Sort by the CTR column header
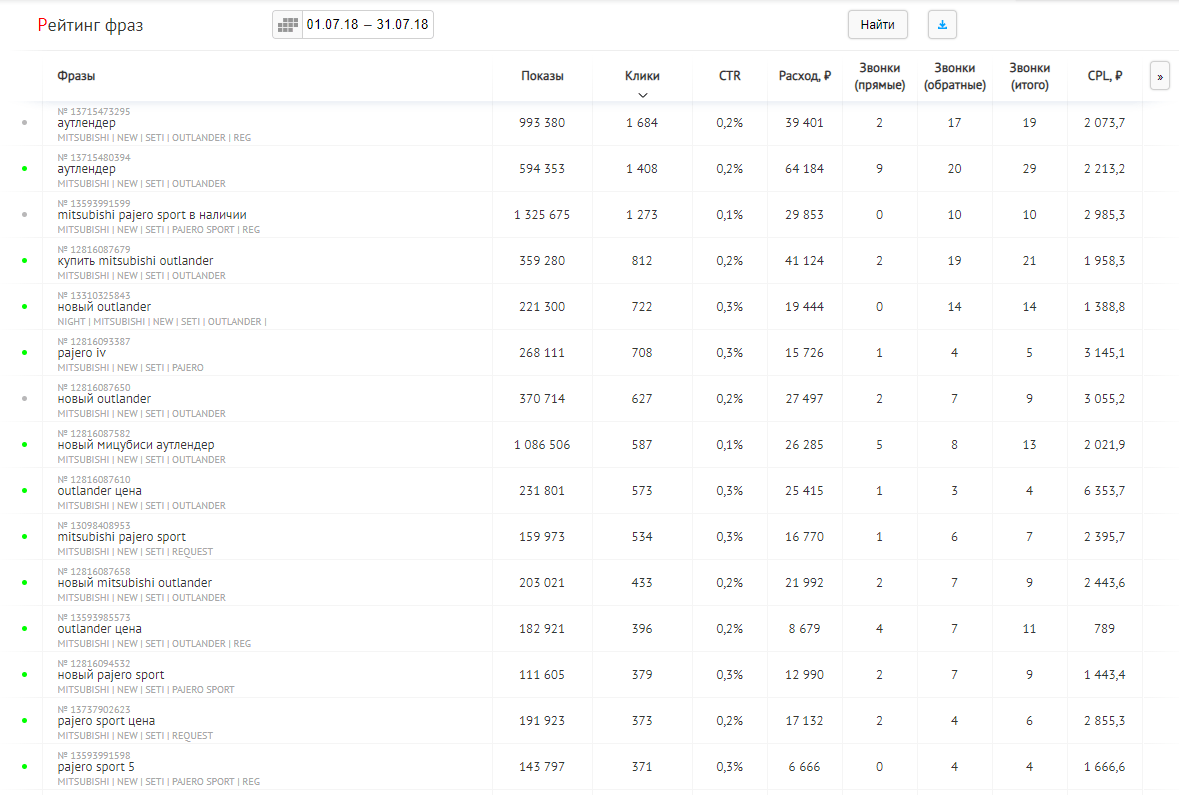This screenshot has height=795, width=1179. (x=730, y=76)
